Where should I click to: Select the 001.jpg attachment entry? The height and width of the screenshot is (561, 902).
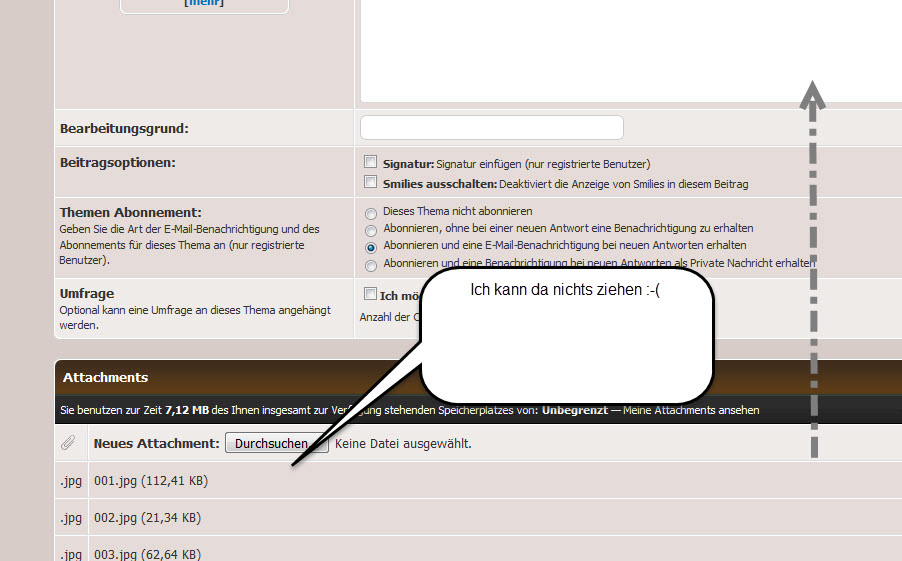coord(150,481)
